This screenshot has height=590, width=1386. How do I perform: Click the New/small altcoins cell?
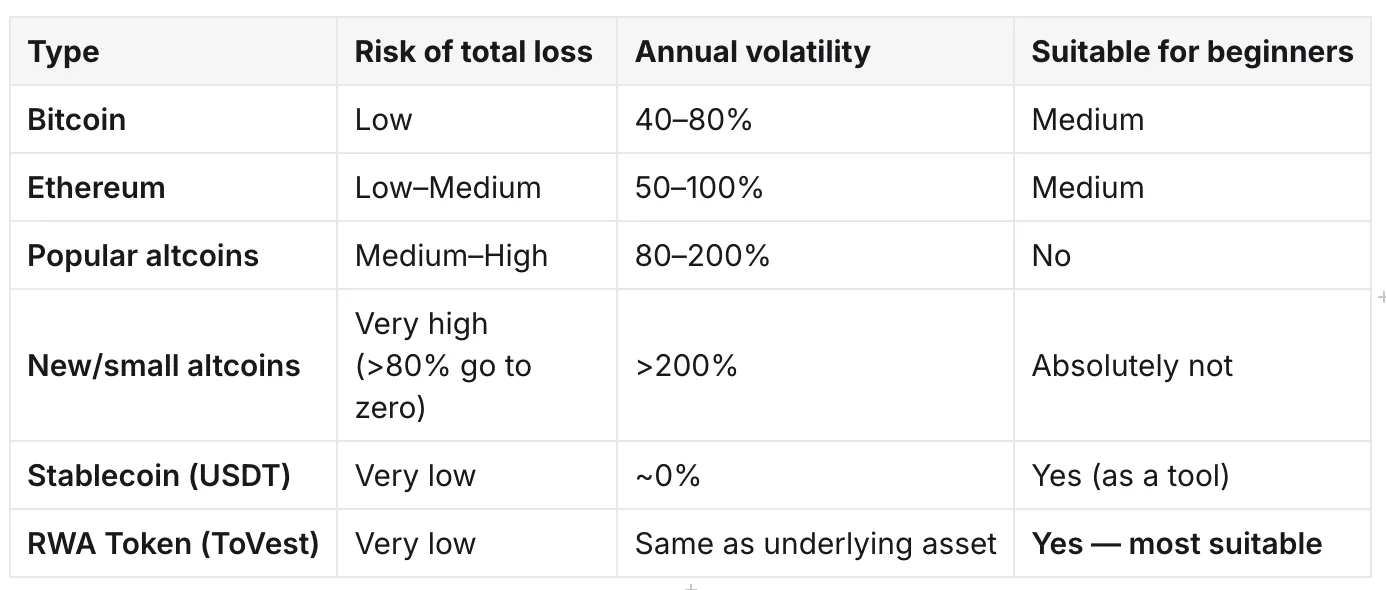pyautogui.click(x=173, y=365)
